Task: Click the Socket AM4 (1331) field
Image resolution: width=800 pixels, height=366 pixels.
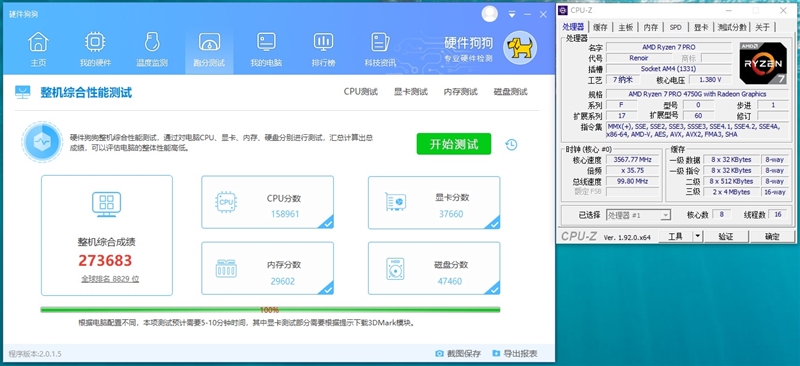Action: 668,69
